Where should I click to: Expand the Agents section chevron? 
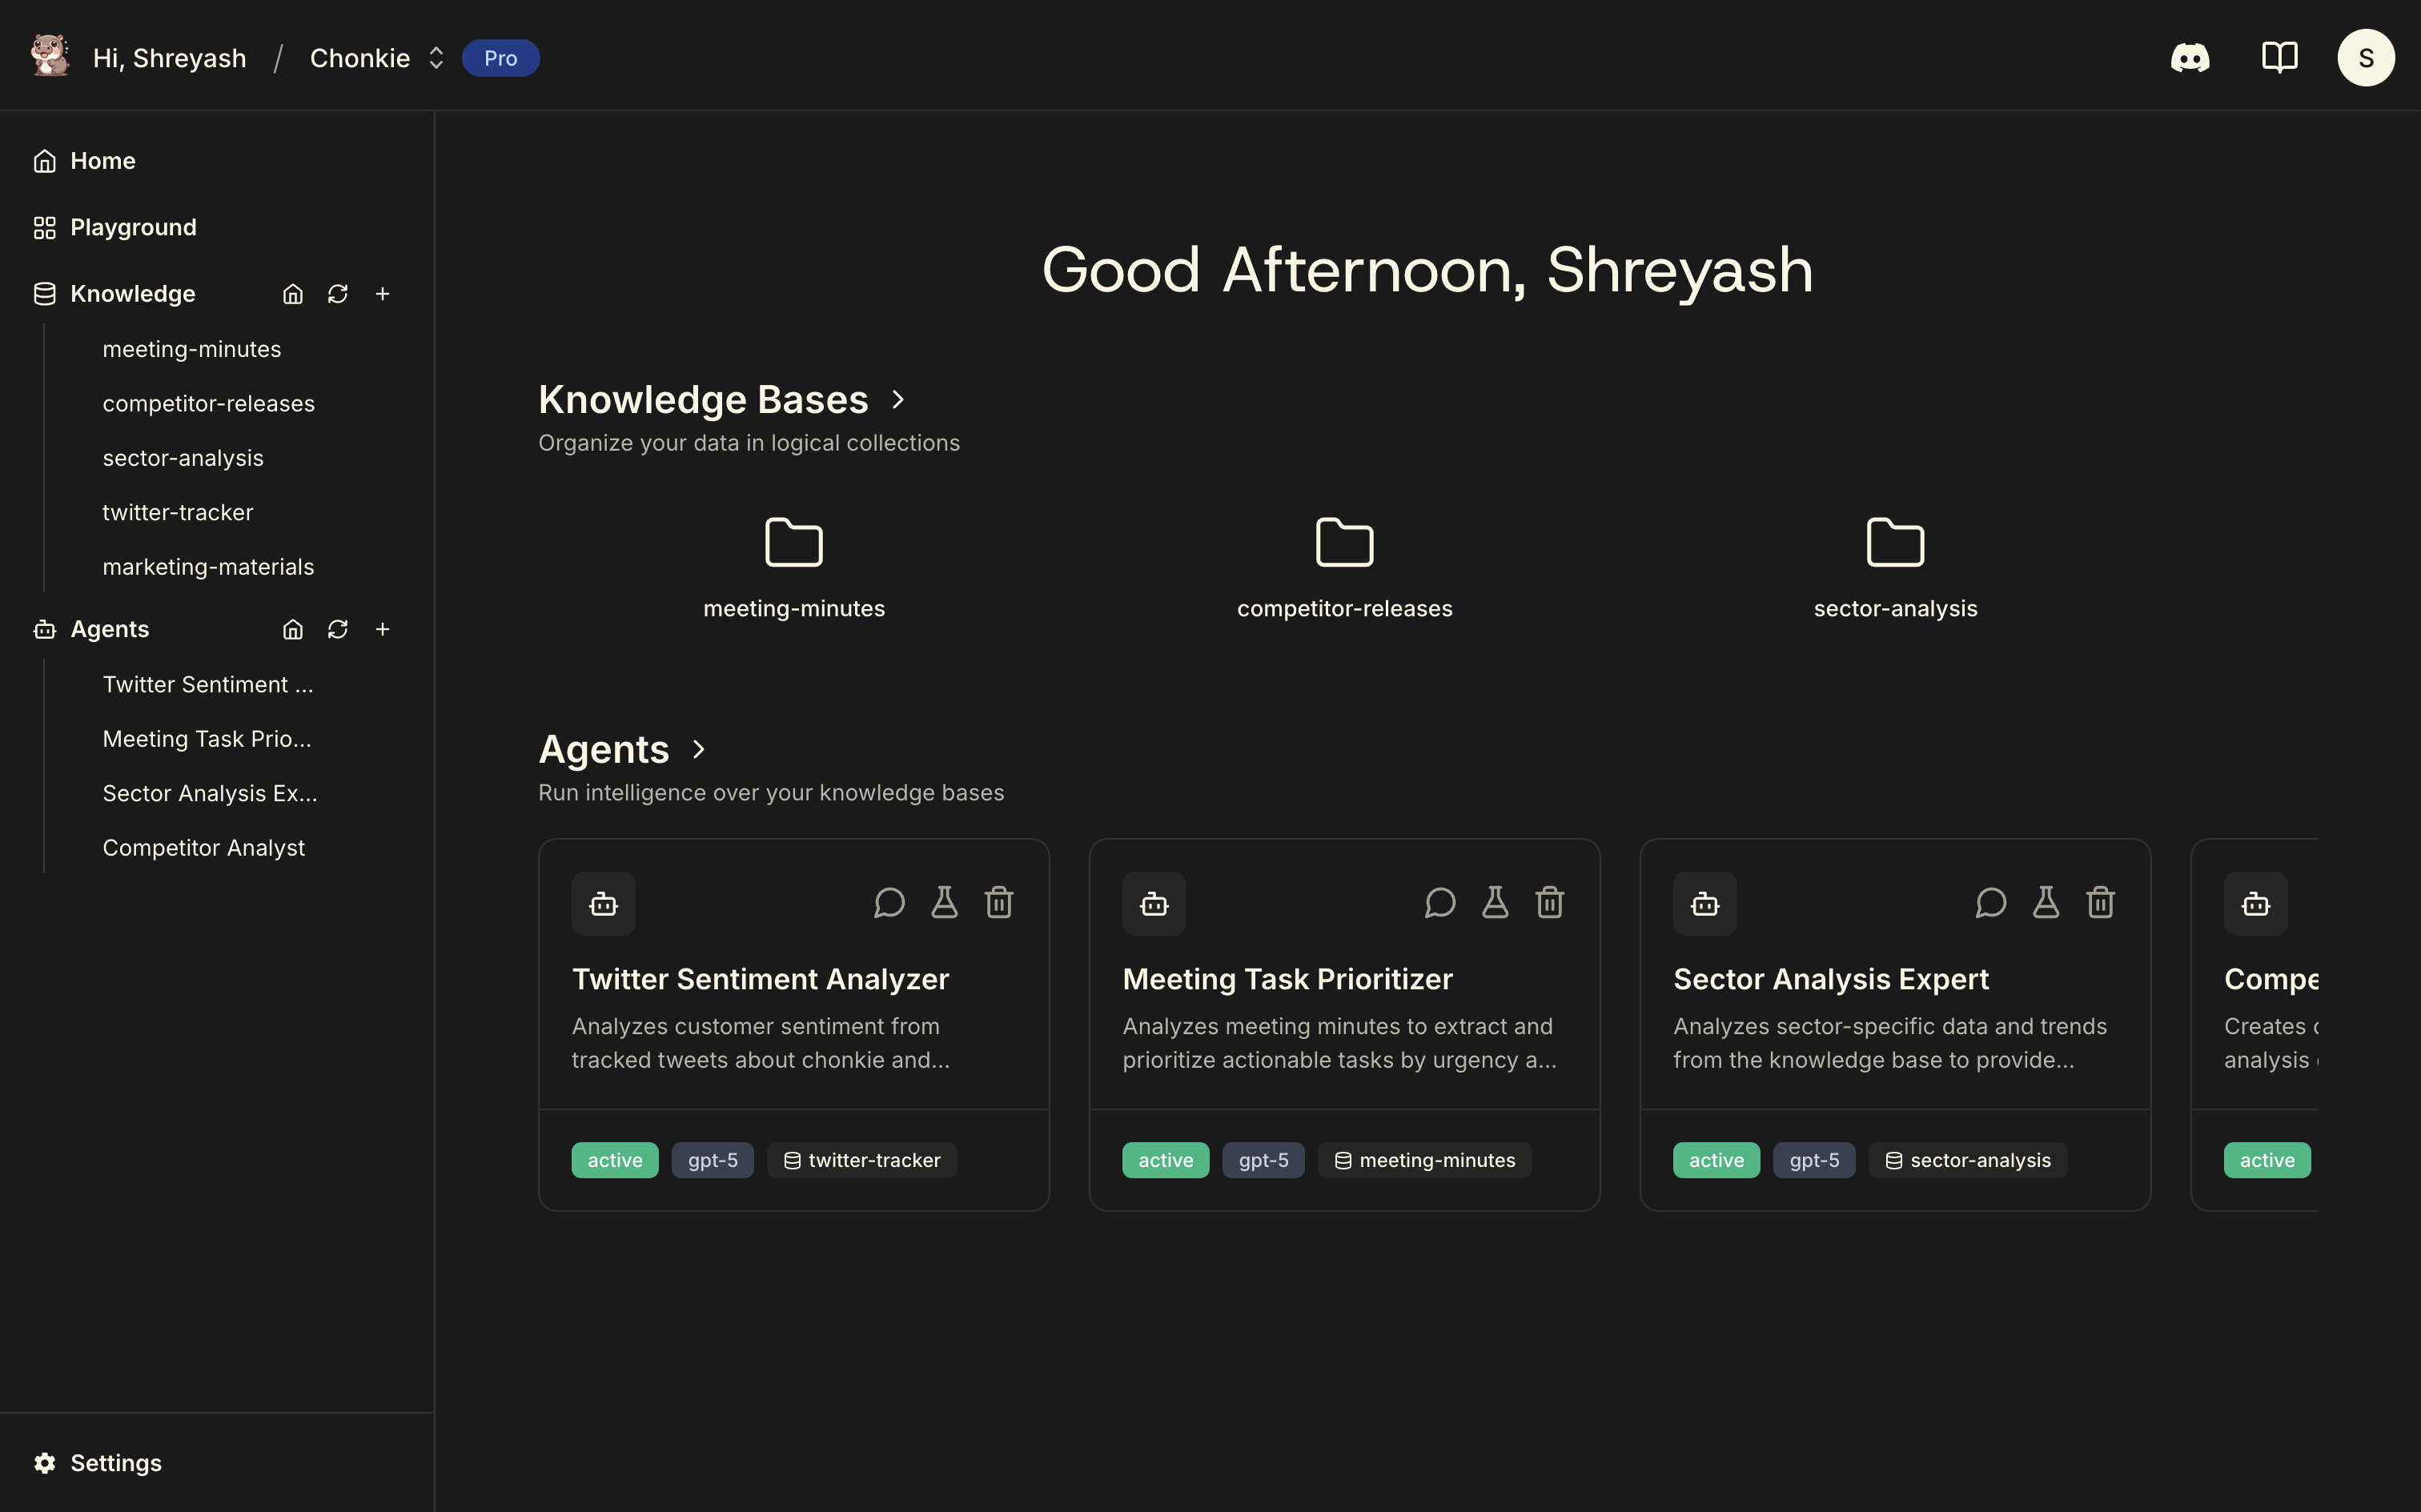[697, 749]
